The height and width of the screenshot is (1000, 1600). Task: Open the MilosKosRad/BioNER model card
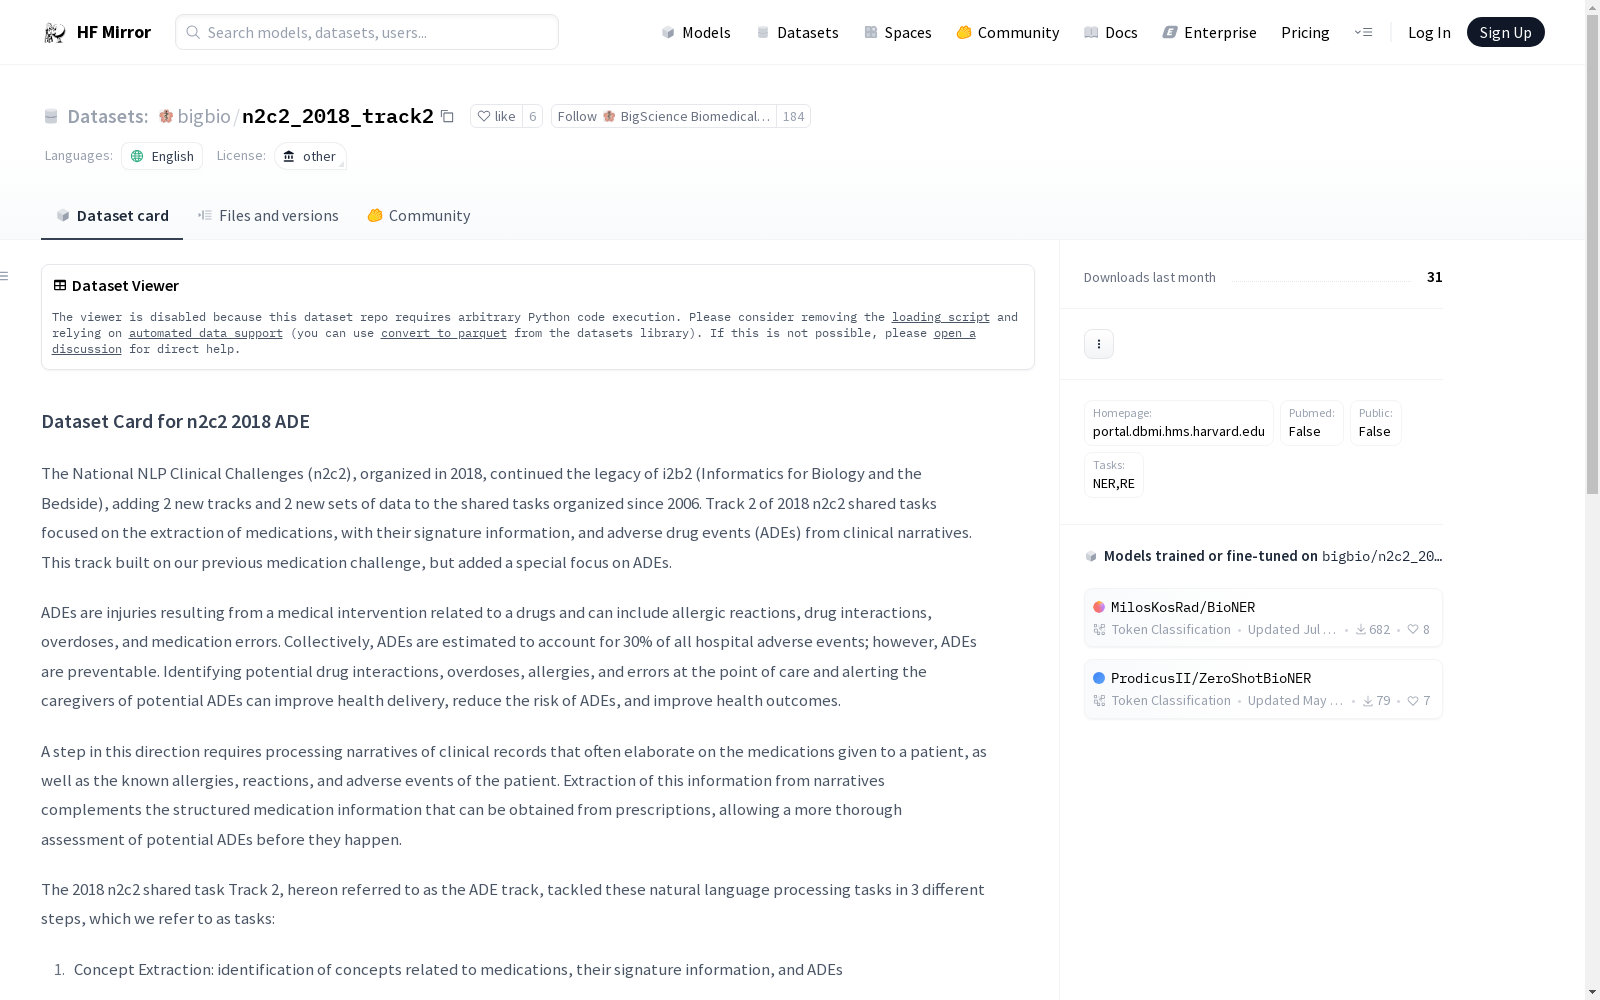pos(1263,618)
